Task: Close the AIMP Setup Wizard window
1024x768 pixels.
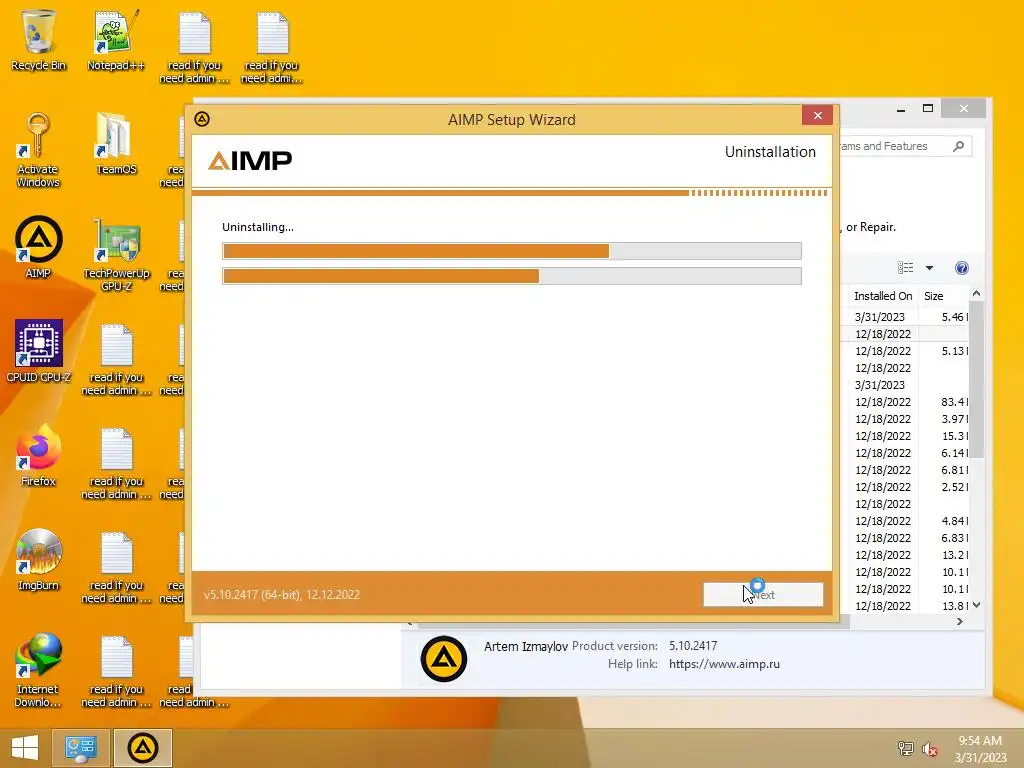Action: [x=818, y=116]
